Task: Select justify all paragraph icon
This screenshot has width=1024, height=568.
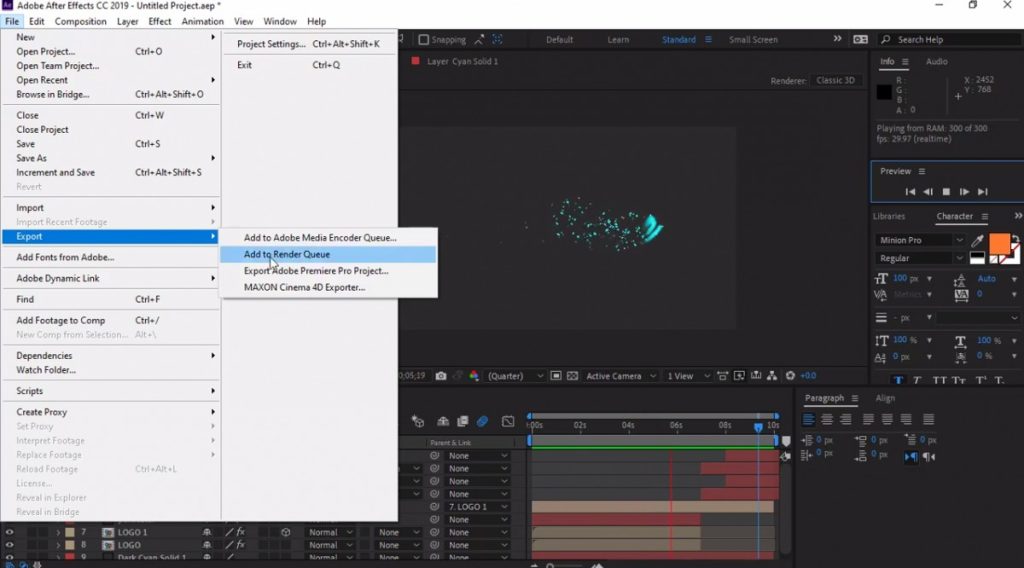Action: (x=928, y=419)
